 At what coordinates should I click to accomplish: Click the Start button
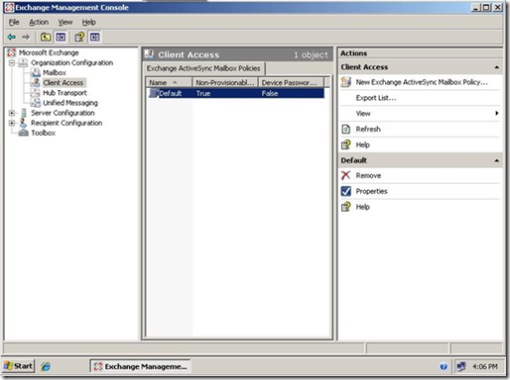tap(19, 366)
